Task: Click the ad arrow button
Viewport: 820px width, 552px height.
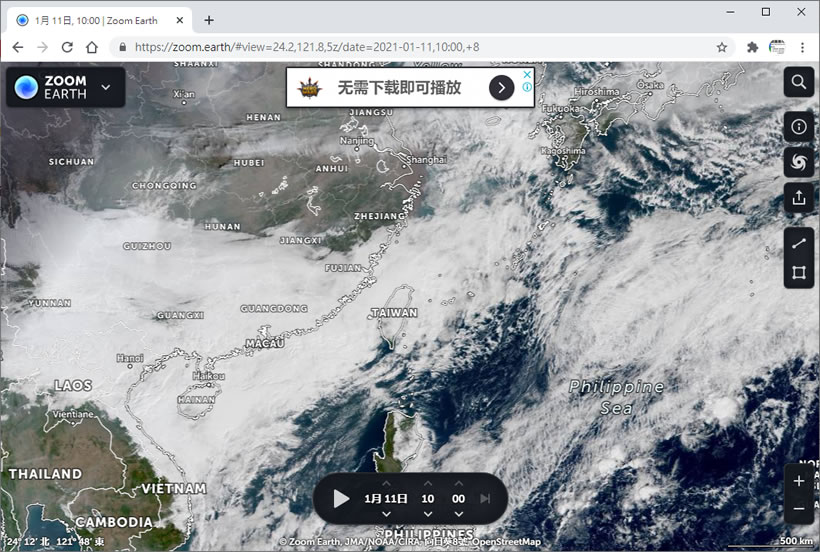Action: (502, 88)
